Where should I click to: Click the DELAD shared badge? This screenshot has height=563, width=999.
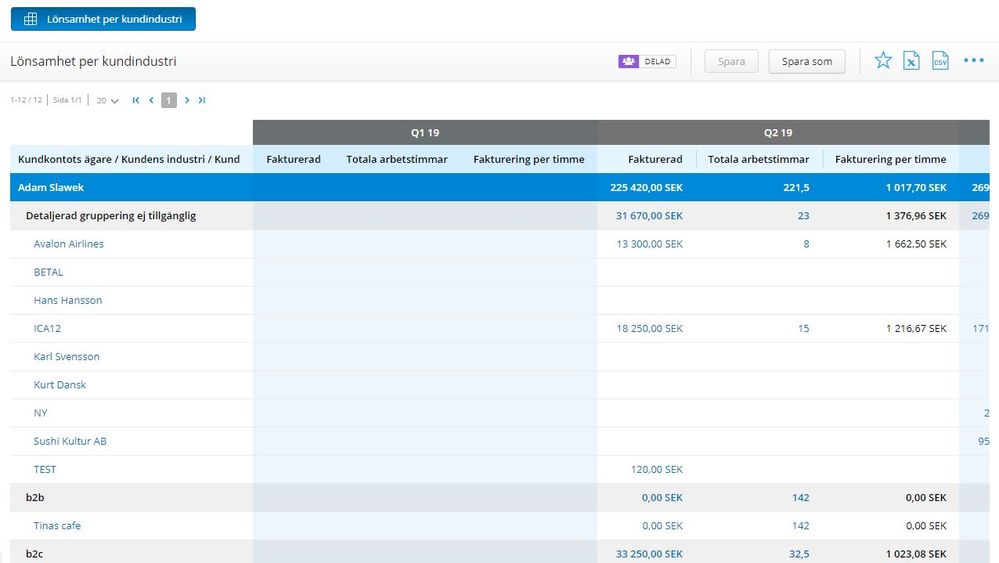click(647, 61)
